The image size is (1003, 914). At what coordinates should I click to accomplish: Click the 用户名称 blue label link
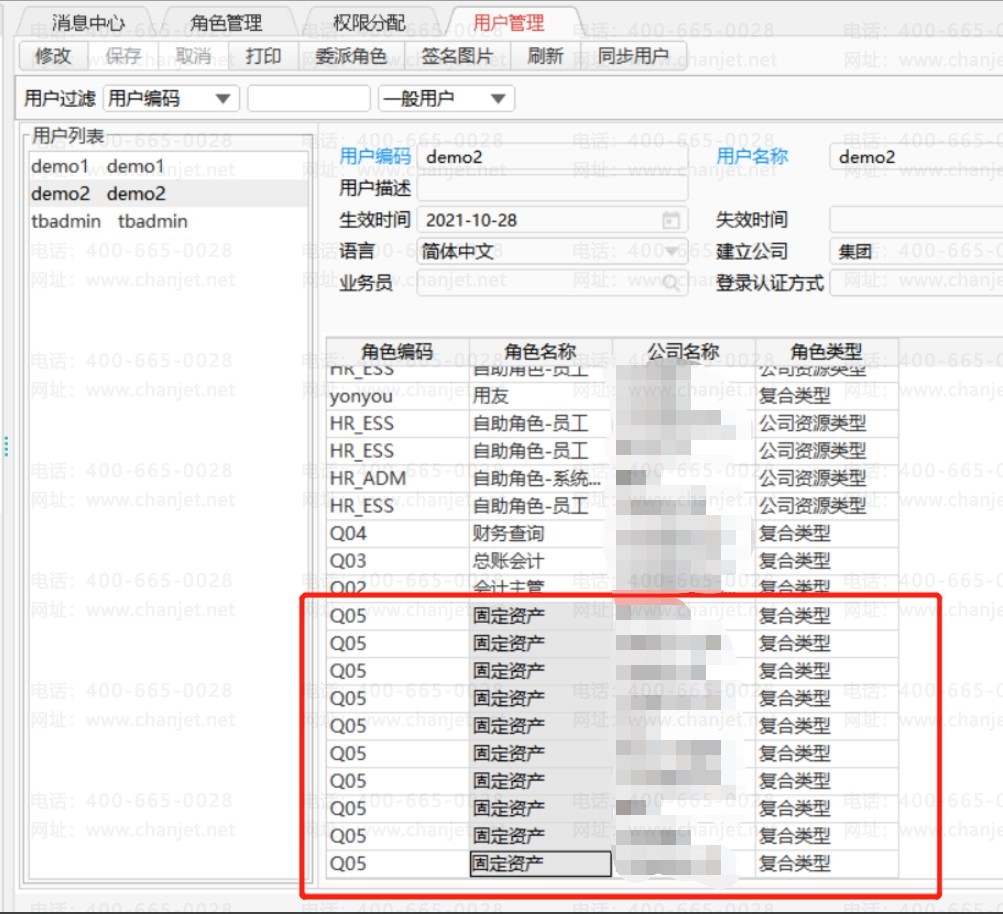click(752, 156)
